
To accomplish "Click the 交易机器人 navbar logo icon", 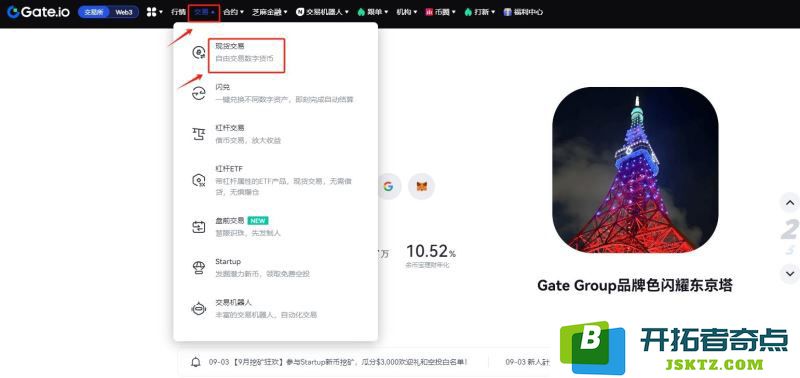I will pyautogui.click(x=300, y=12).
